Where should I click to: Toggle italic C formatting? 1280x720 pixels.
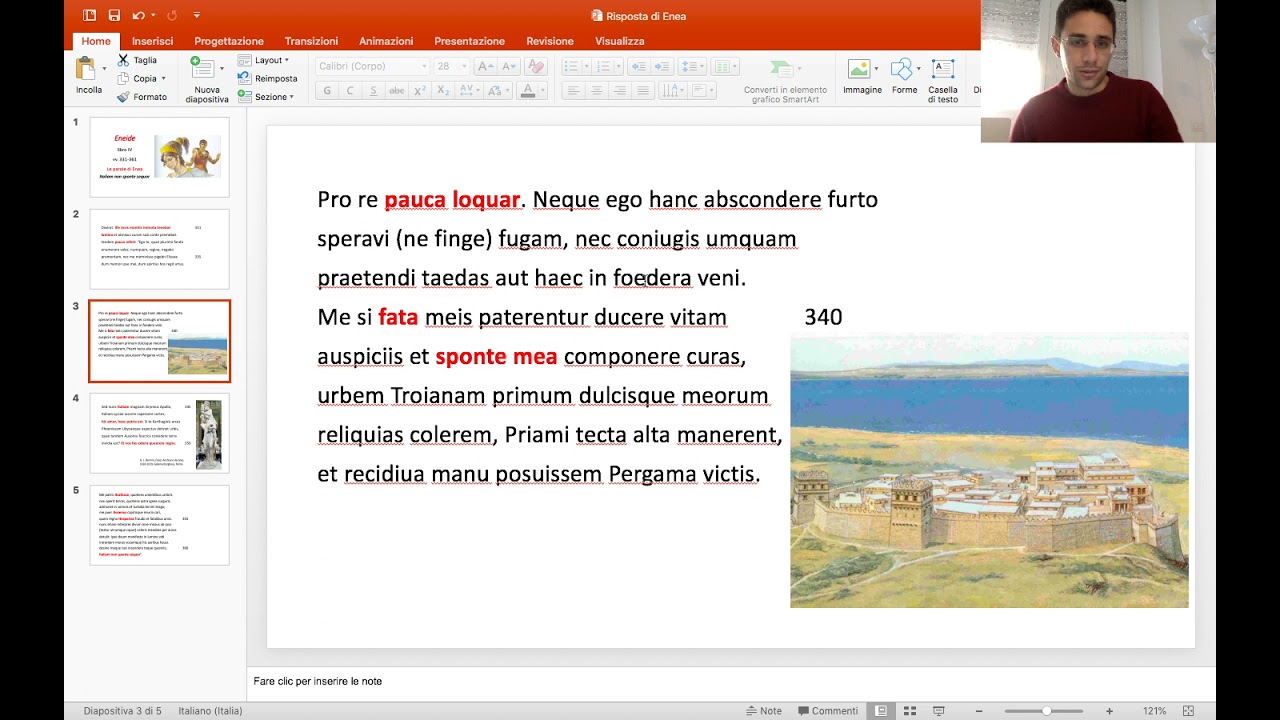[x=349, y=91]
